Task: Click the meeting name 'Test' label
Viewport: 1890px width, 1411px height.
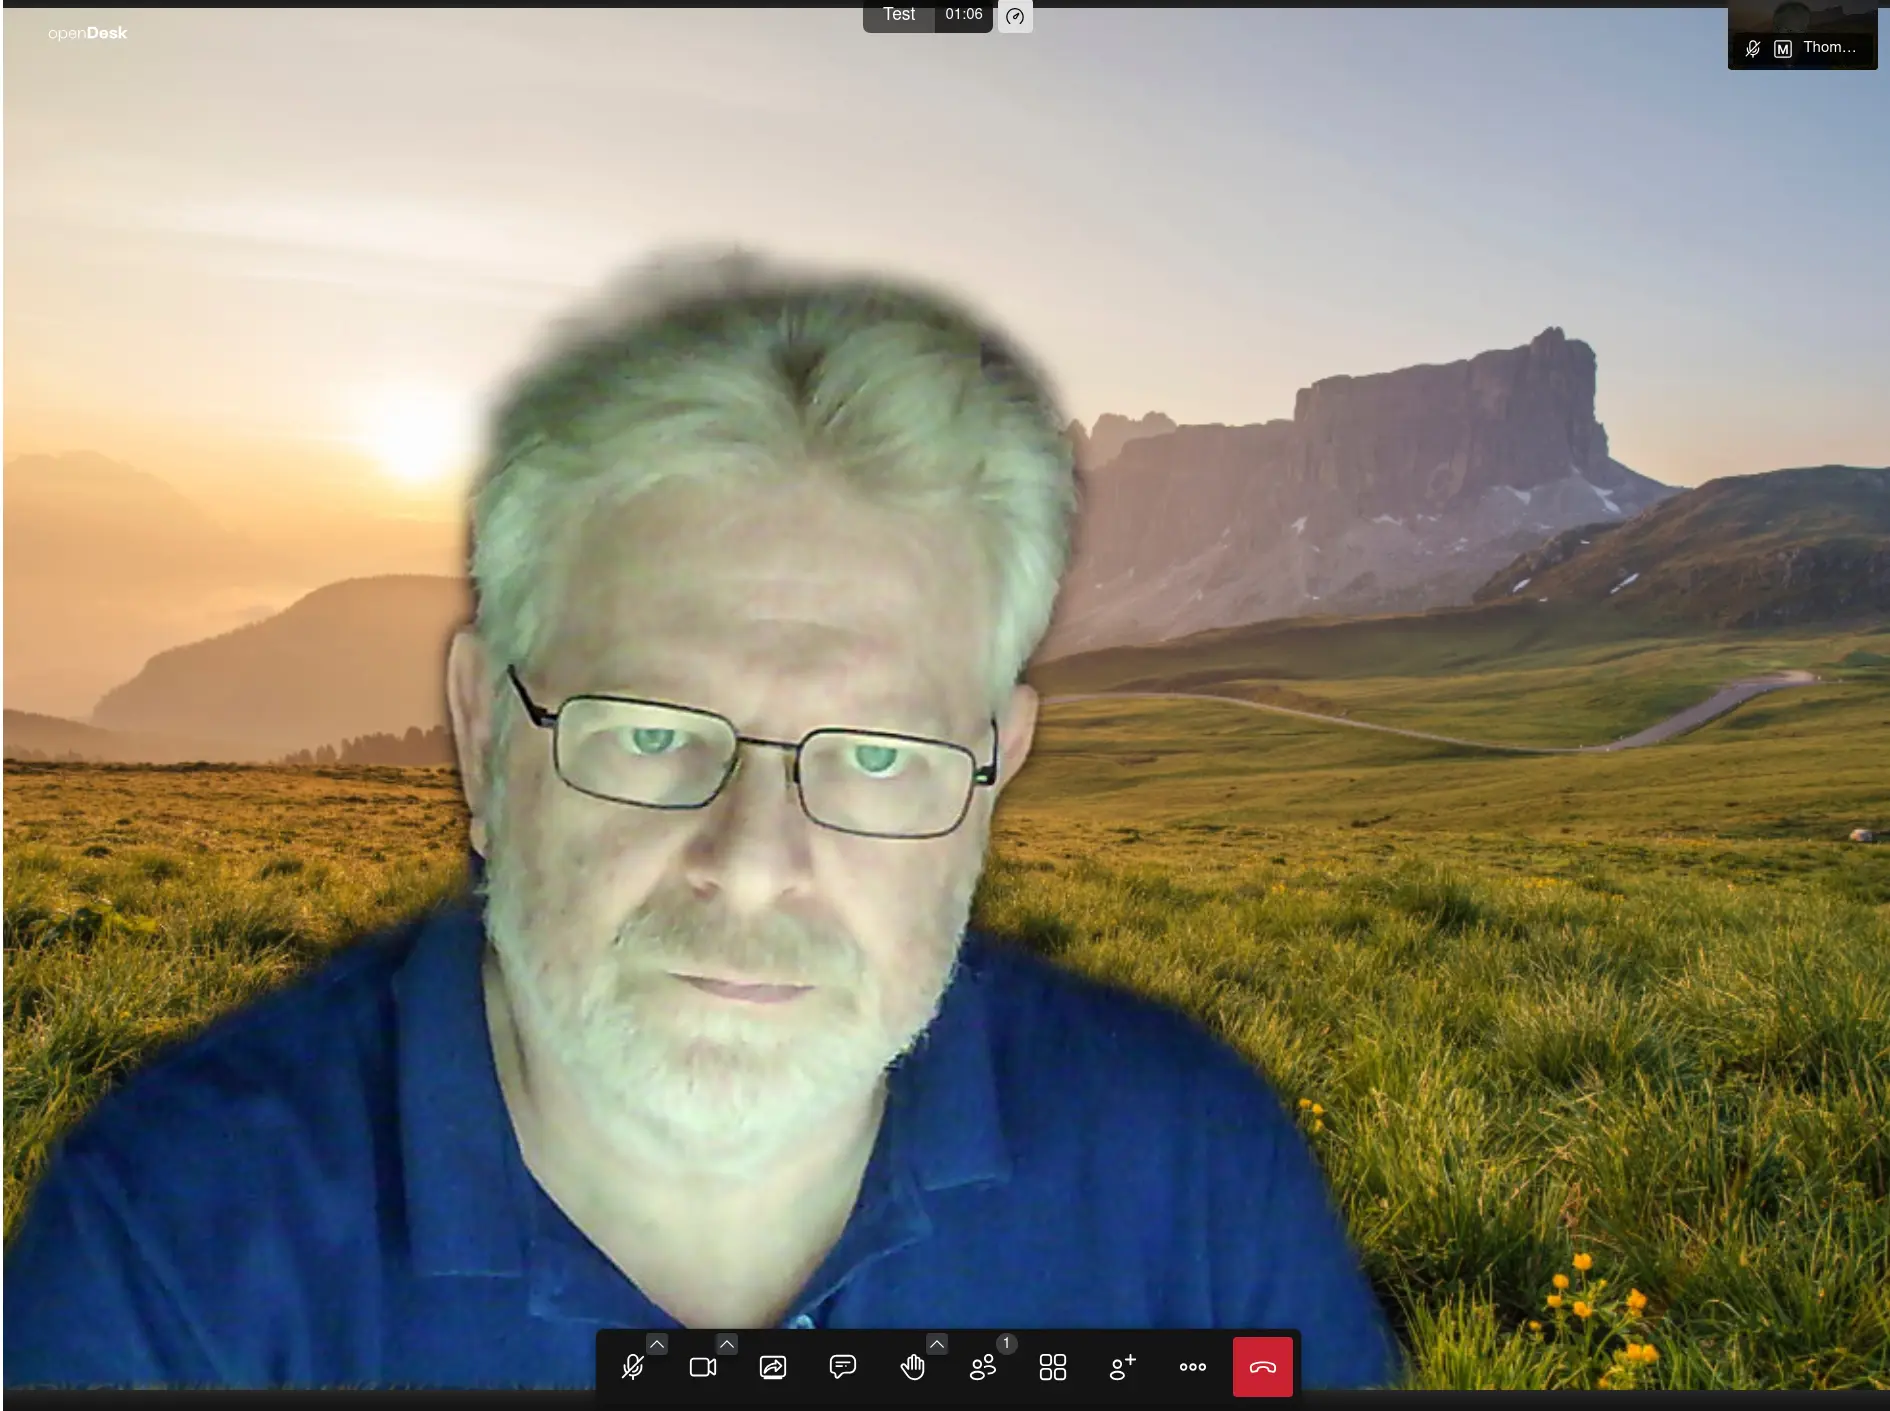Action: [898, 15]
